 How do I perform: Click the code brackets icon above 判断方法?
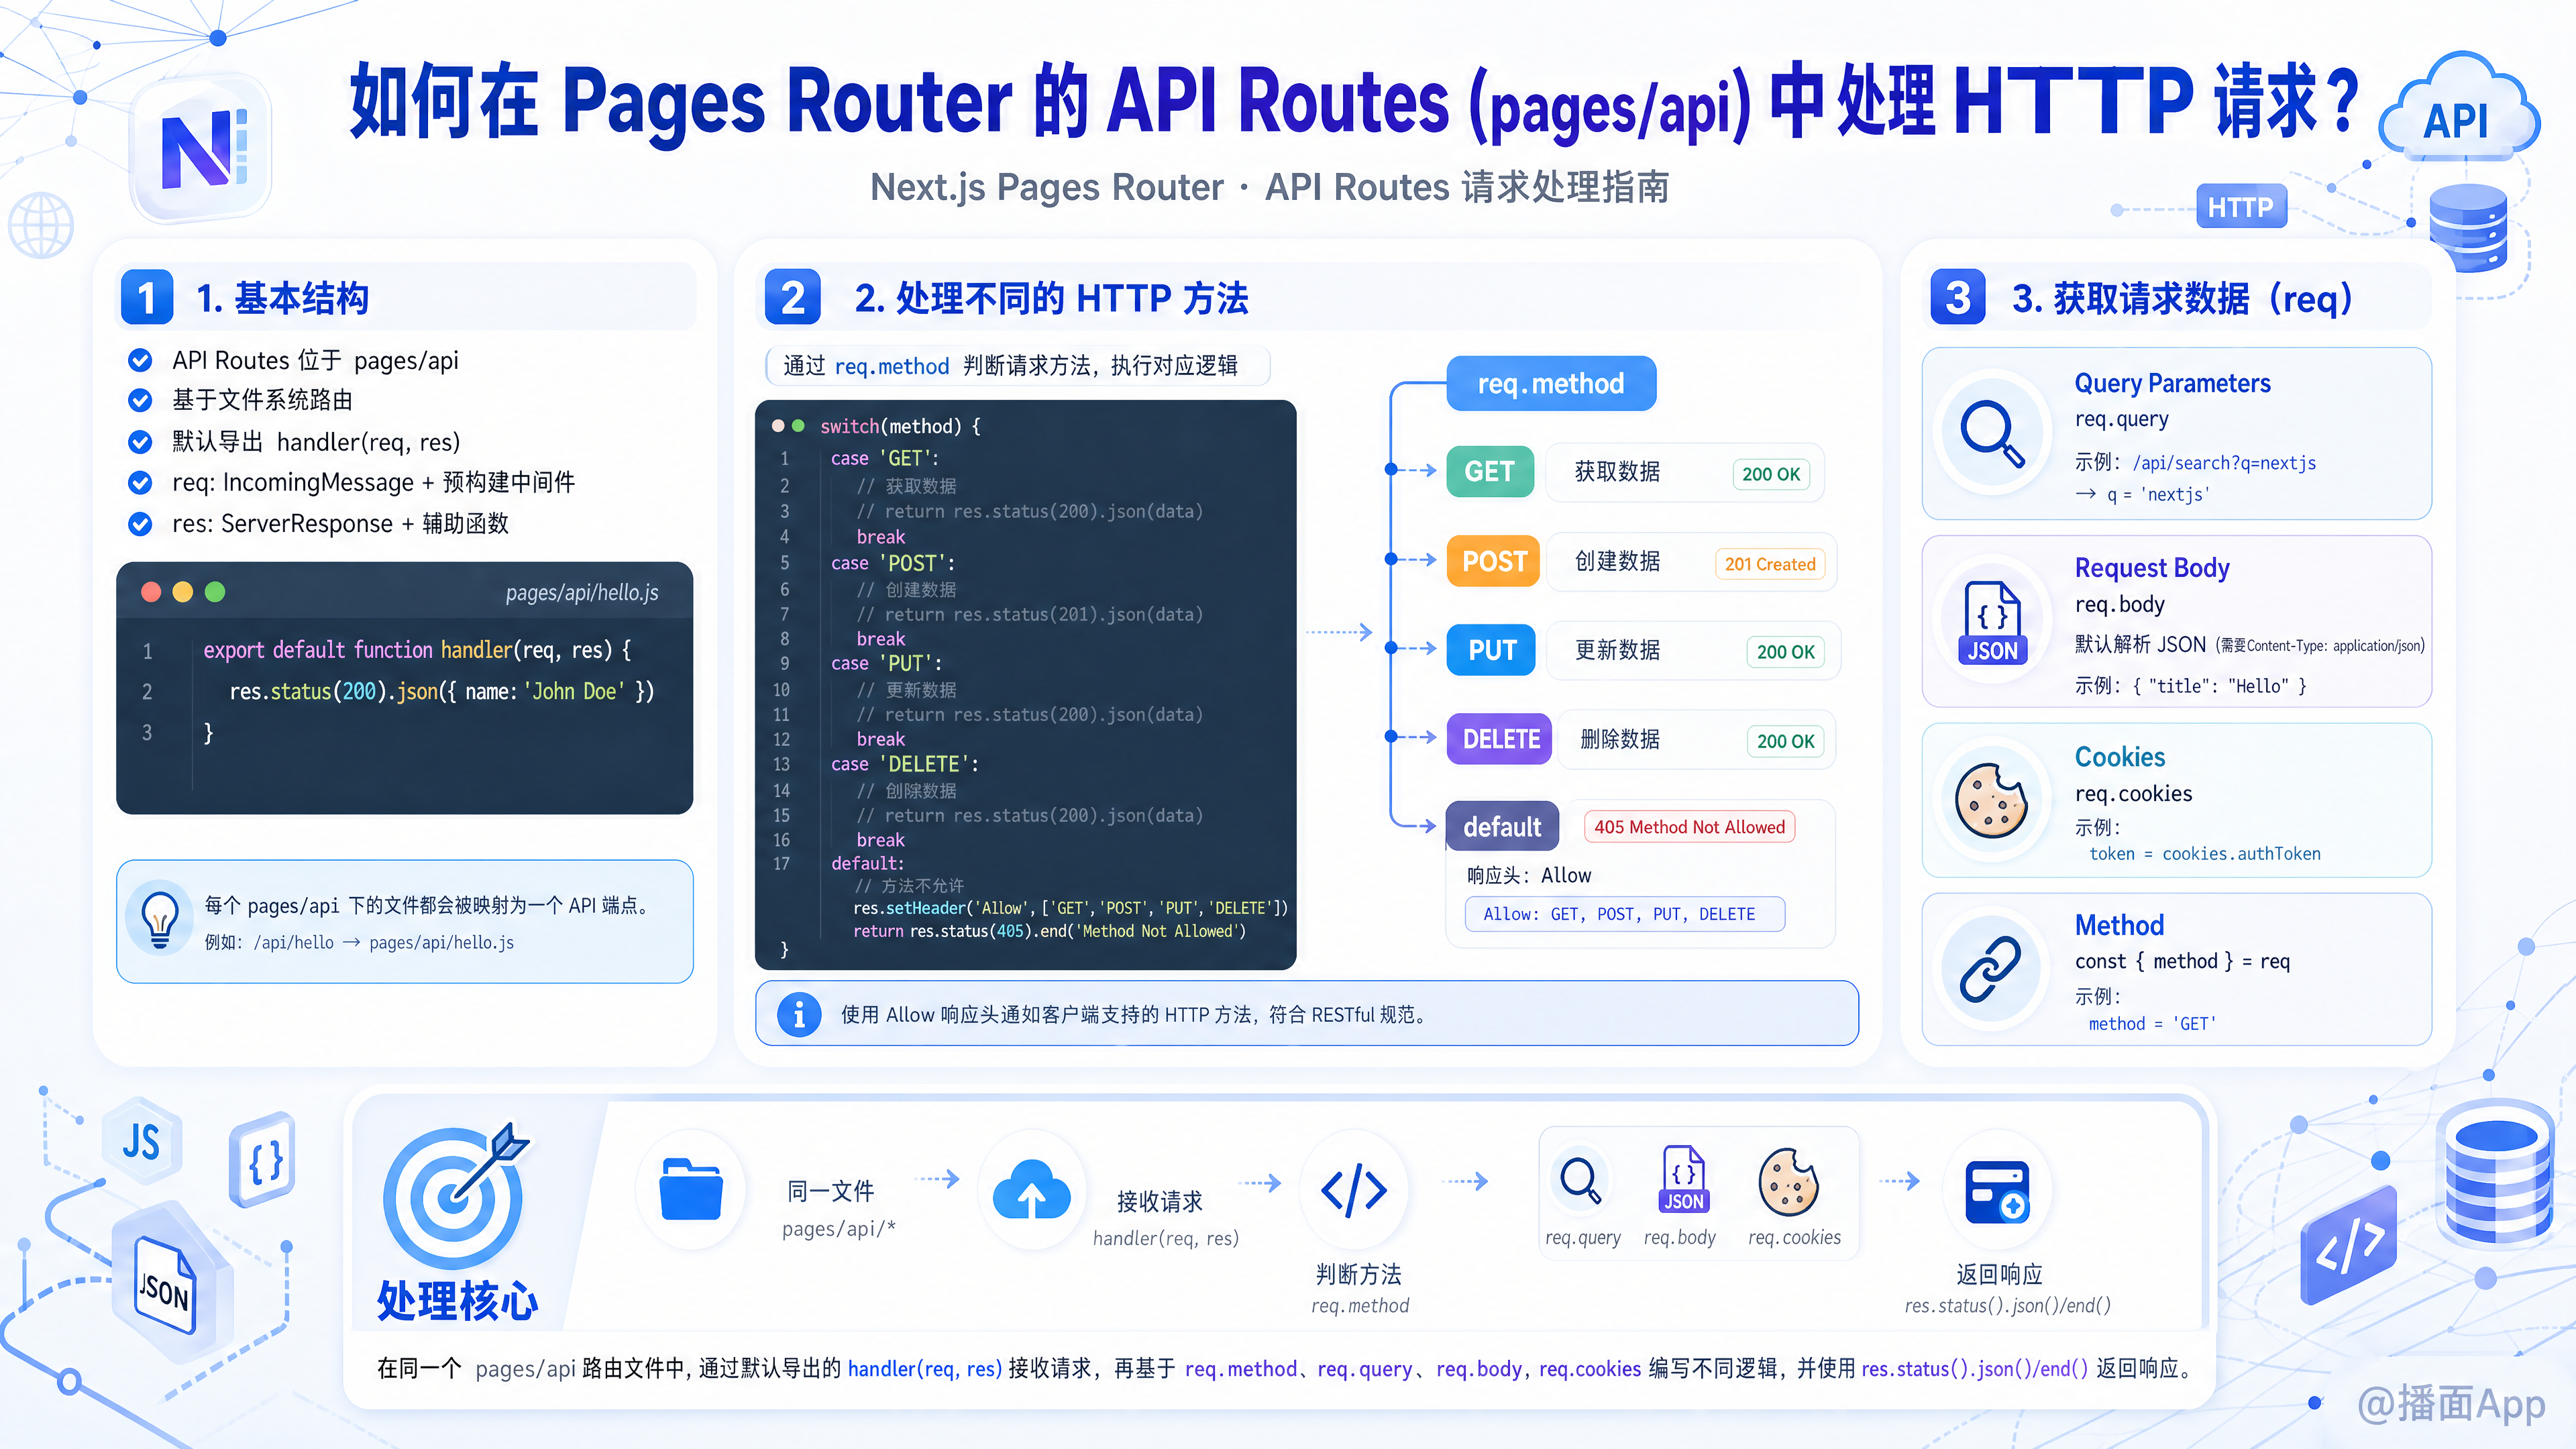point(1354,1189)
